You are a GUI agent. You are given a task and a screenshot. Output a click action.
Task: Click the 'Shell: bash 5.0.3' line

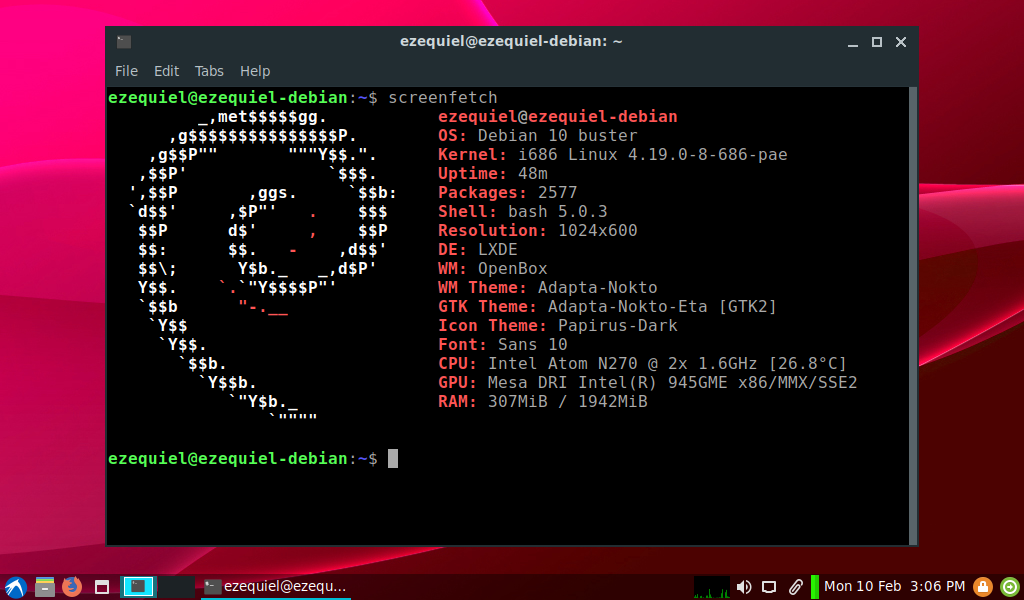(x=522, y=212)
